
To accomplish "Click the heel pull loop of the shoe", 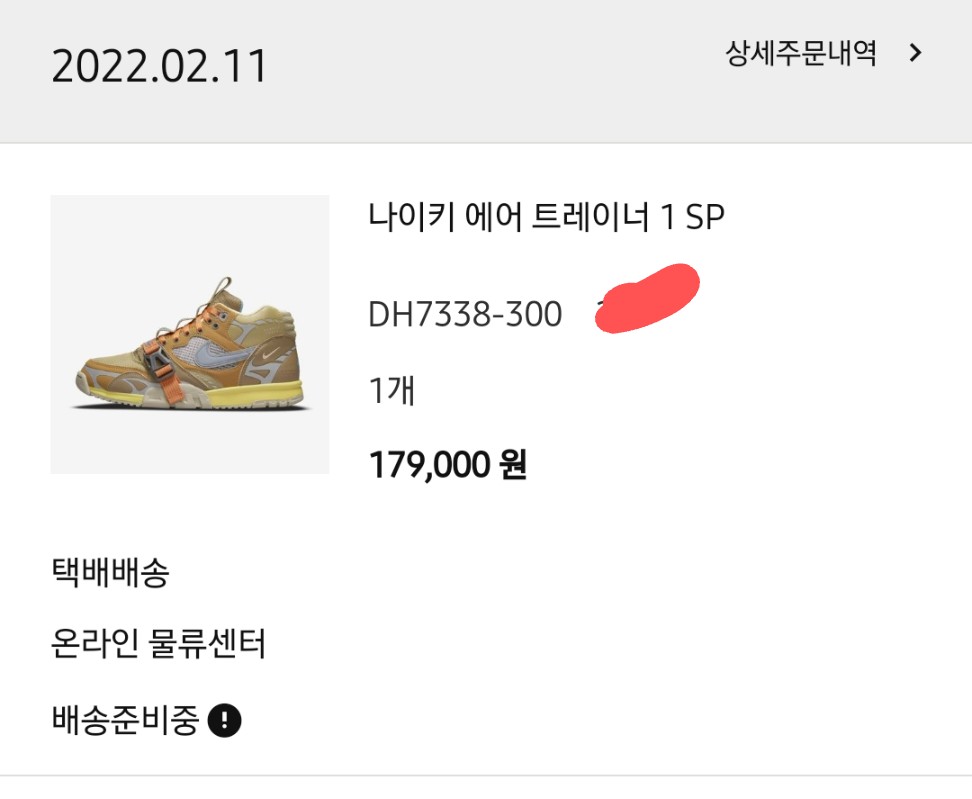I will [x=224, y=286].
